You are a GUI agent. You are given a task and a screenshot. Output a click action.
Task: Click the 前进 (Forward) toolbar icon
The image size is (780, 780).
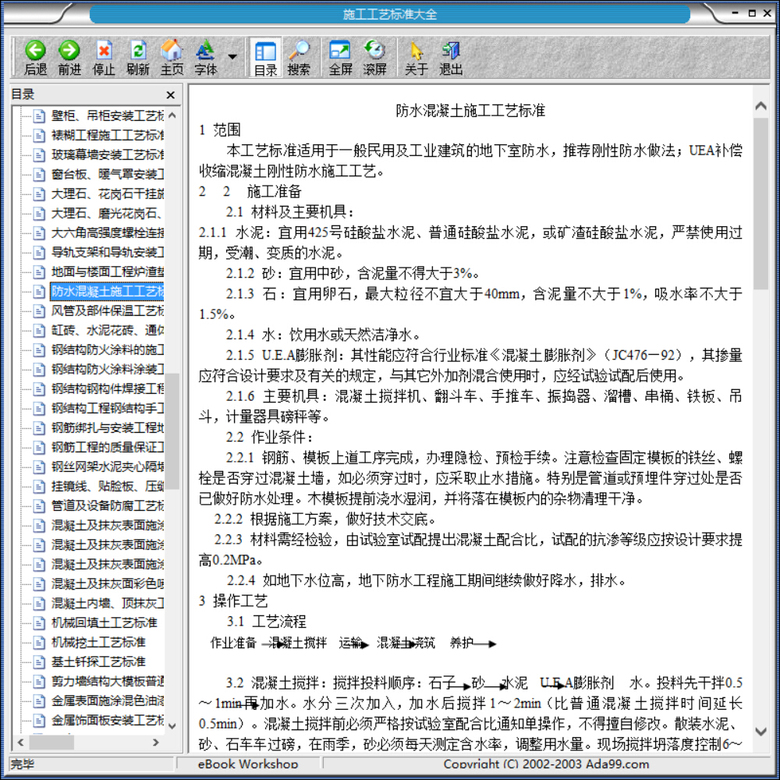(x=69, y=58)
